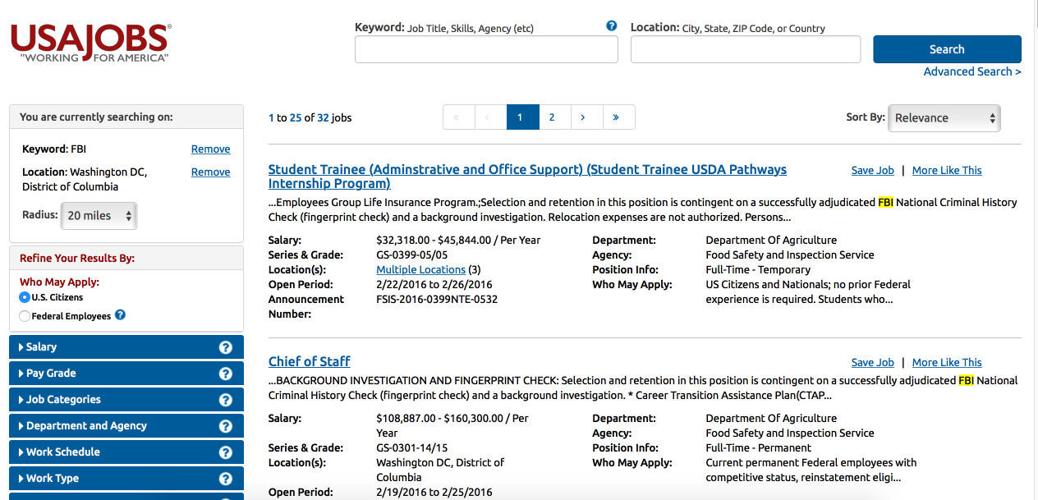This screenshot has width=1038, height=500.
Task: Open the Sort By Relevance dropdown
Action: (944, 118)
